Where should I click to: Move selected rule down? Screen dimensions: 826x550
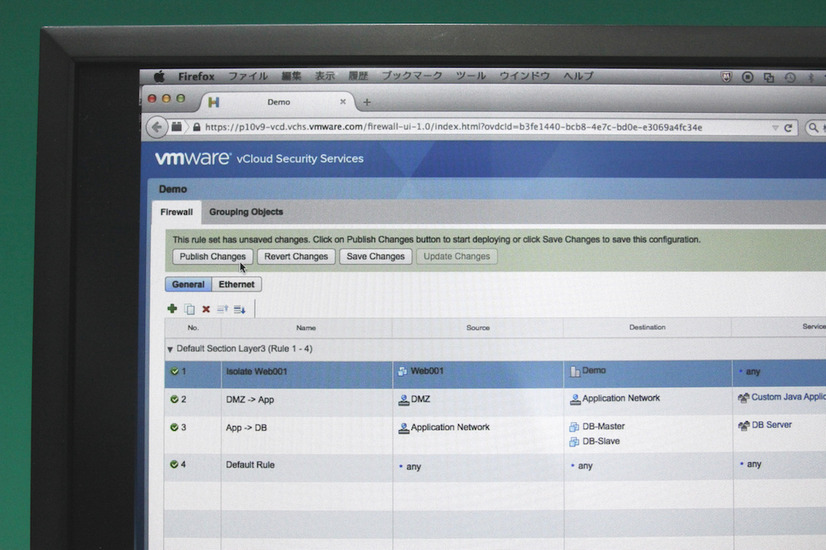[x=240, y=310]
